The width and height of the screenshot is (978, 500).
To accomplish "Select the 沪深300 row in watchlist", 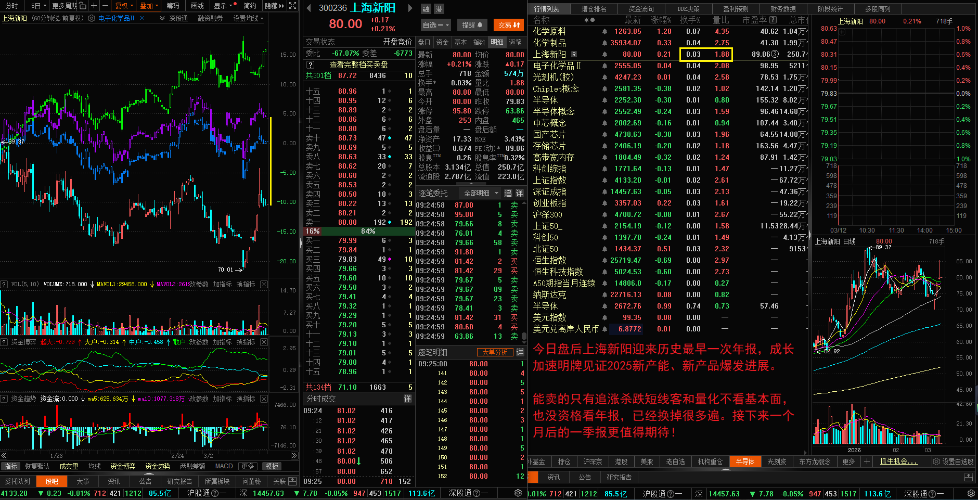I will coord(669,214).
